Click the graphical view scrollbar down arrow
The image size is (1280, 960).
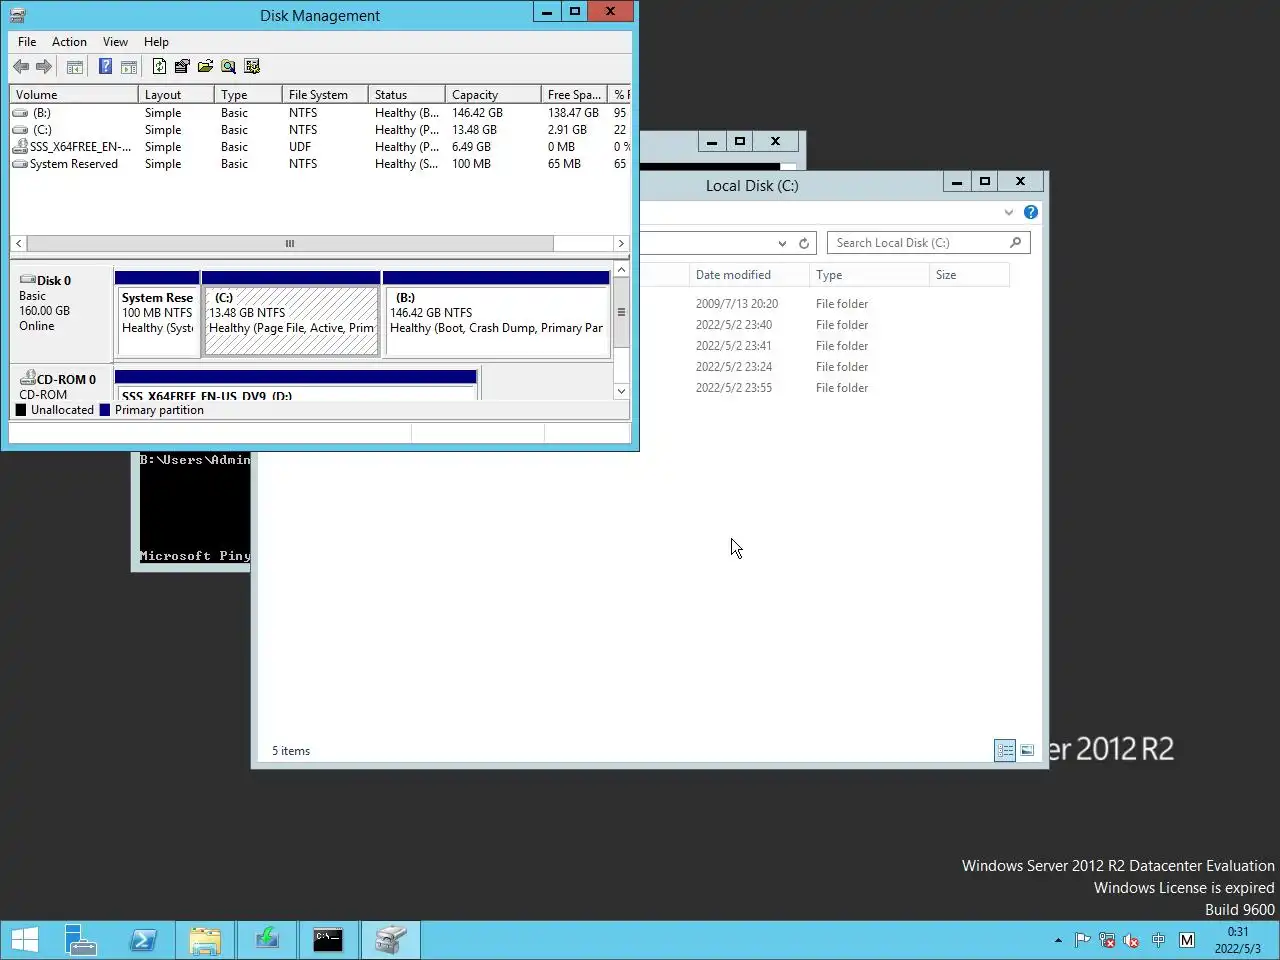[x=621, y=391]
